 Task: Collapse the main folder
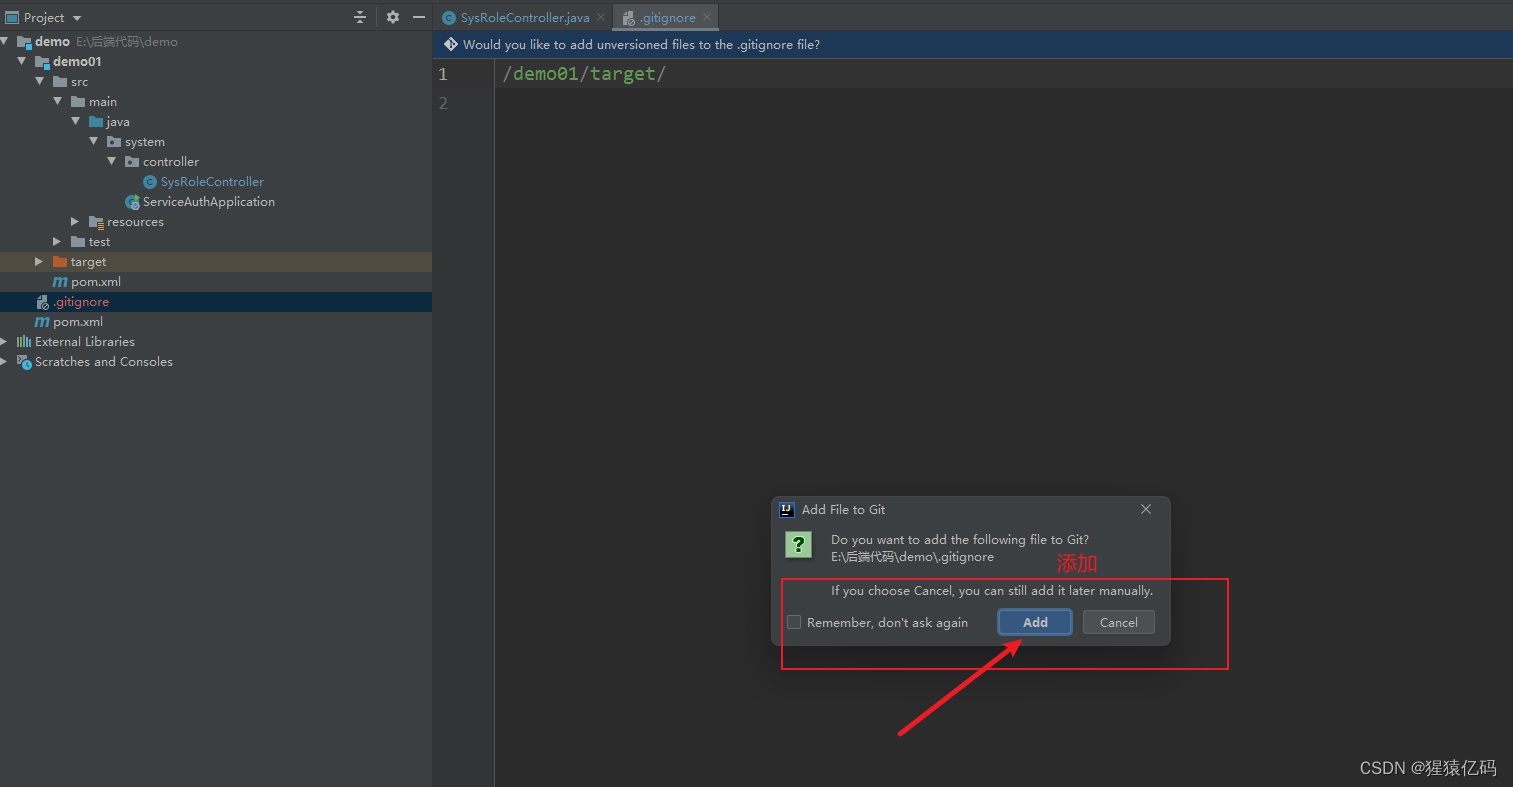(x=58, y=101)
